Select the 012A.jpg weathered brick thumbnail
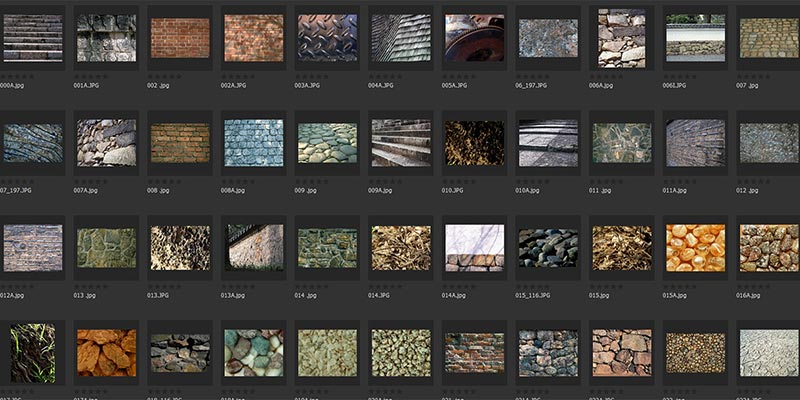This screenshot has width=800, height=400. coord(33,248)
